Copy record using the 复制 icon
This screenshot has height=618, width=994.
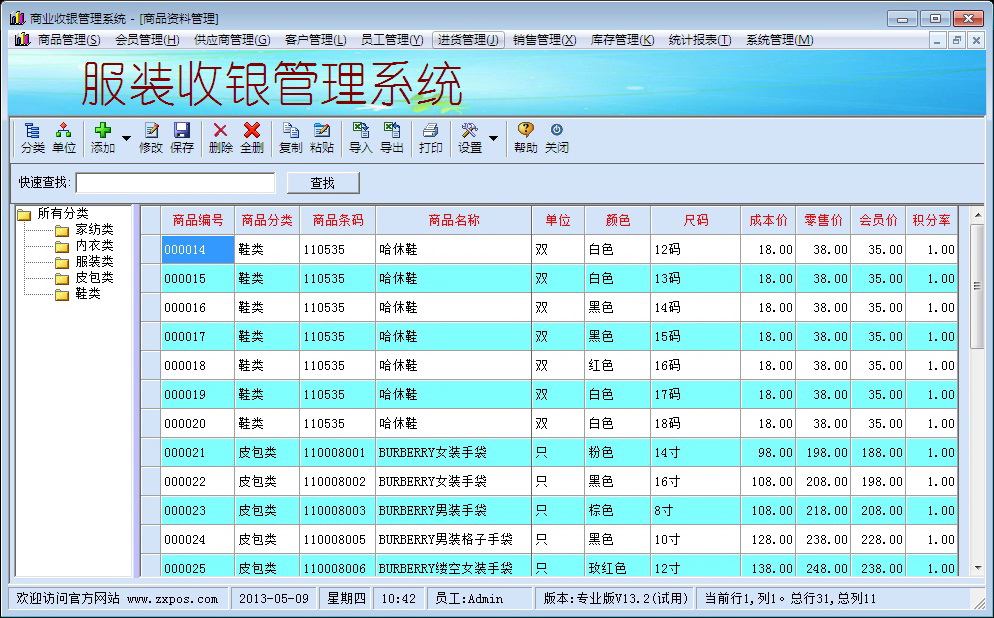click(290, 138)
